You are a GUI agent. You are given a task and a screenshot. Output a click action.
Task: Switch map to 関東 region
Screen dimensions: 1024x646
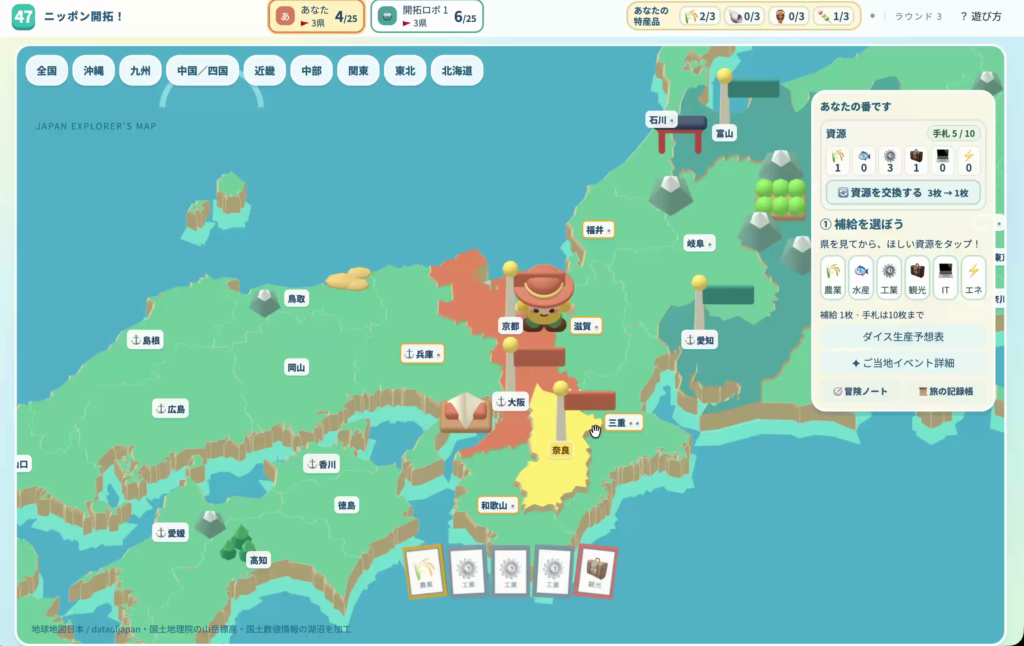(x=359, y=71)
